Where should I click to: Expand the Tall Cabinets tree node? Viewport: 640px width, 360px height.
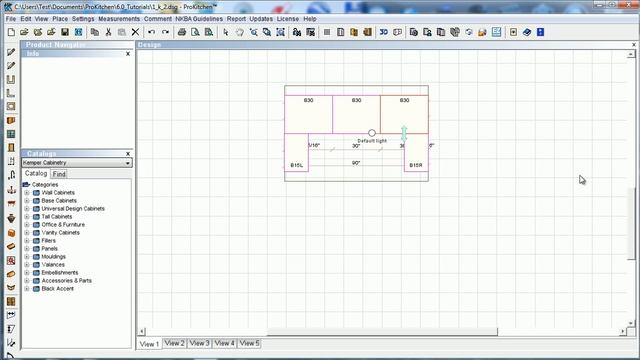coord(27,217)
